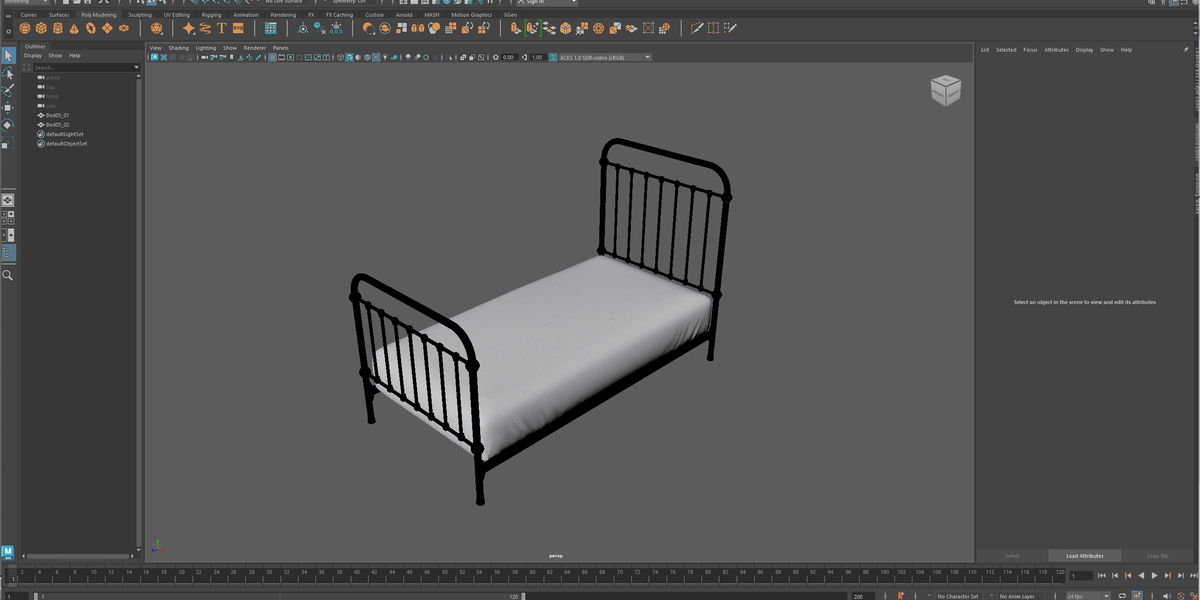Image resolution: width=1200 pixels, height=600 pixels.
Task: Click the ViewCube in the viewport
Action: 945,91
